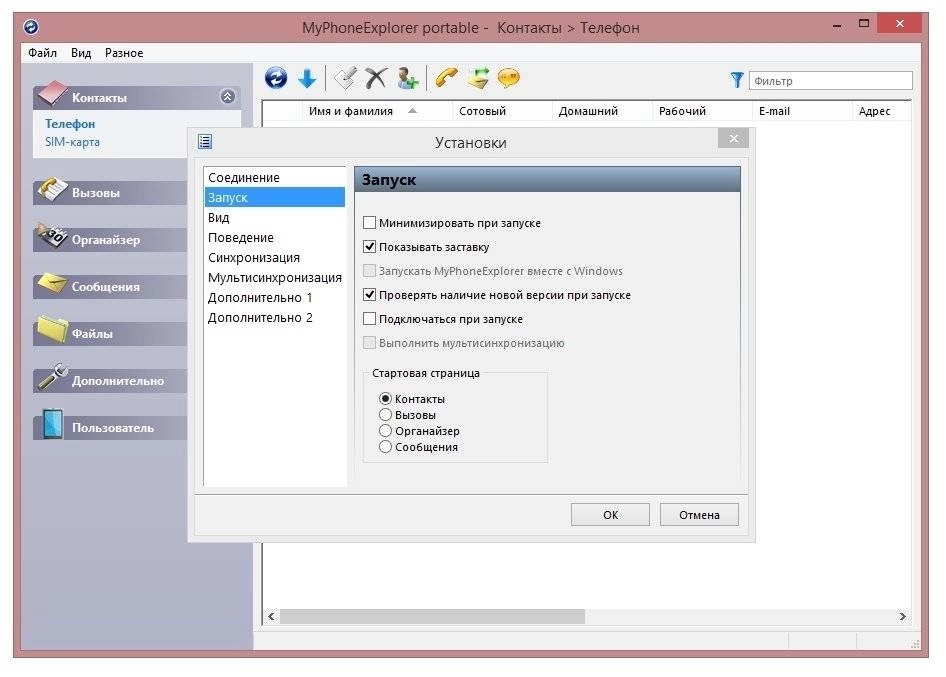Click the orange chat bubble icon

(509, 78)
